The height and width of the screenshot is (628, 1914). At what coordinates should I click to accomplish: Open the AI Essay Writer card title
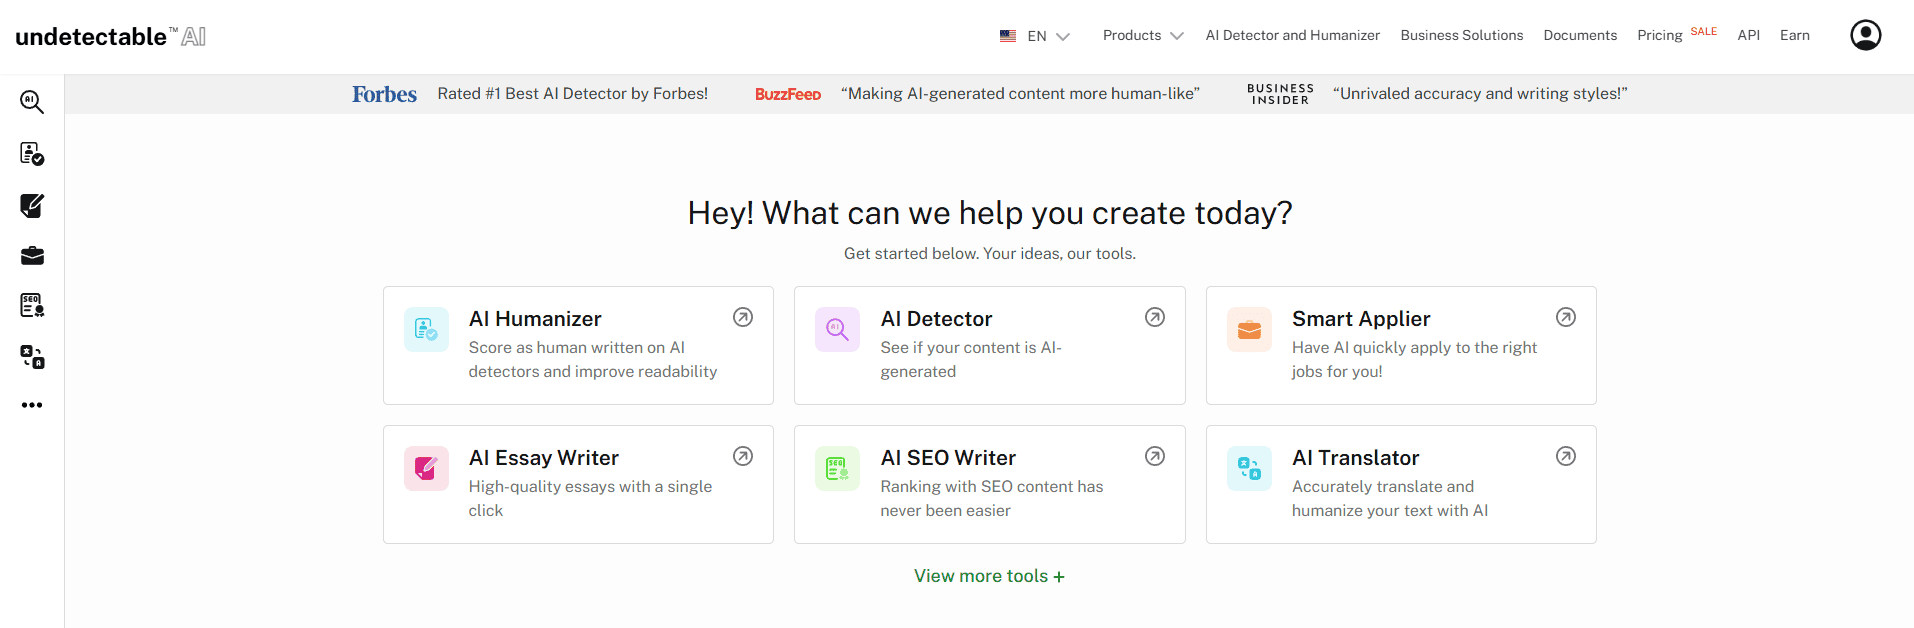(x=544, y=458)
